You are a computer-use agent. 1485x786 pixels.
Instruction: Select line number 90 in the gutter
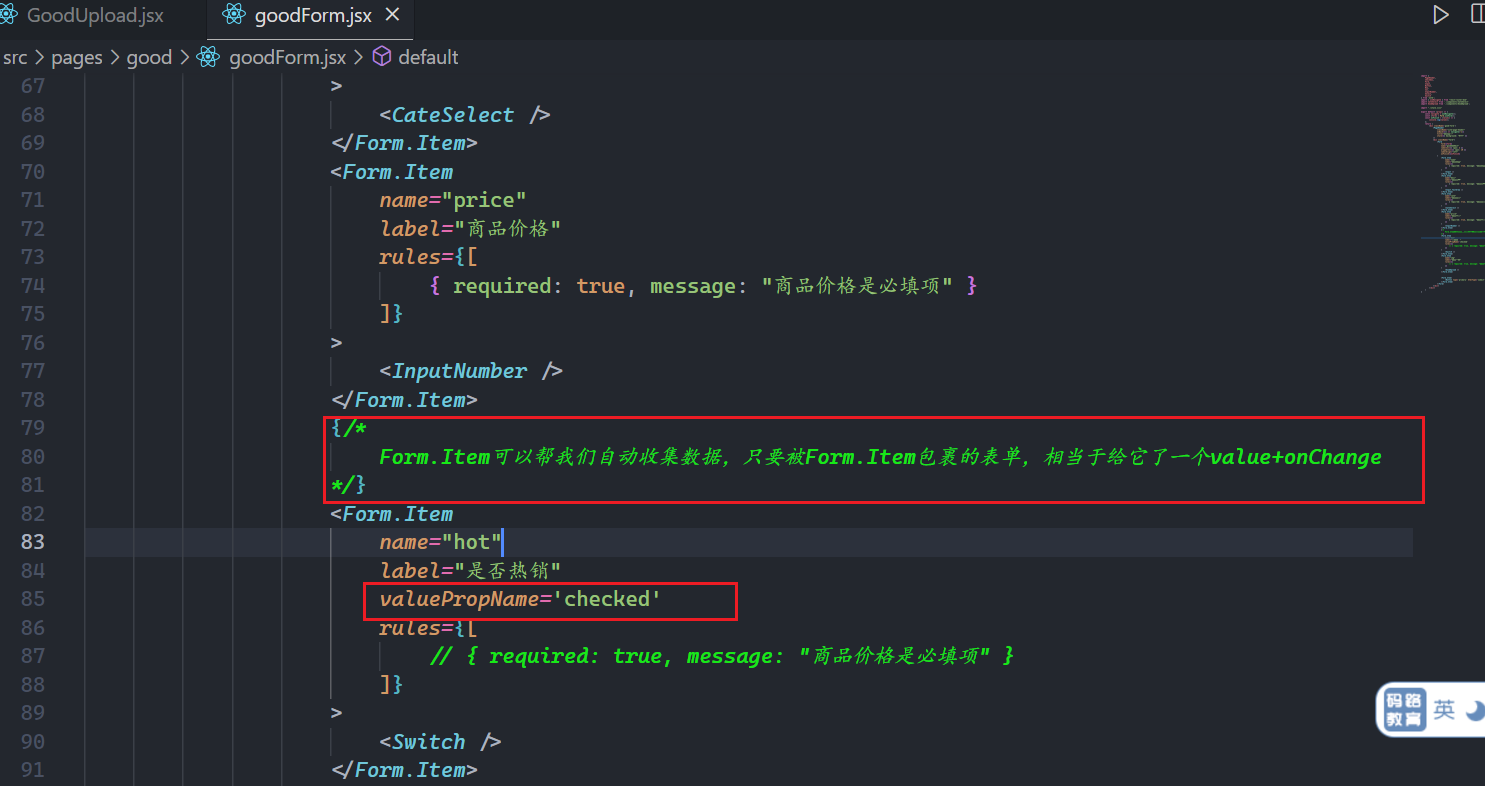[x=33, y=742]
